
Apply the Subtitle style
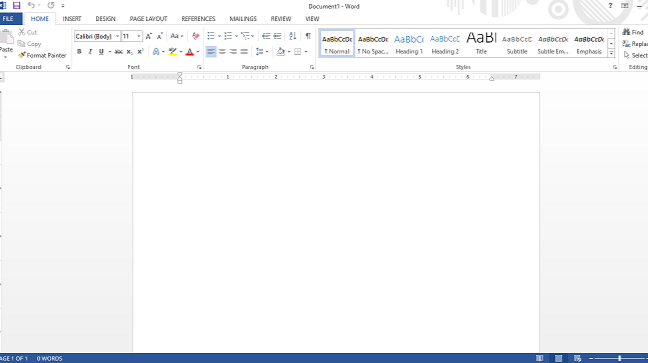(x=517, y=43)
